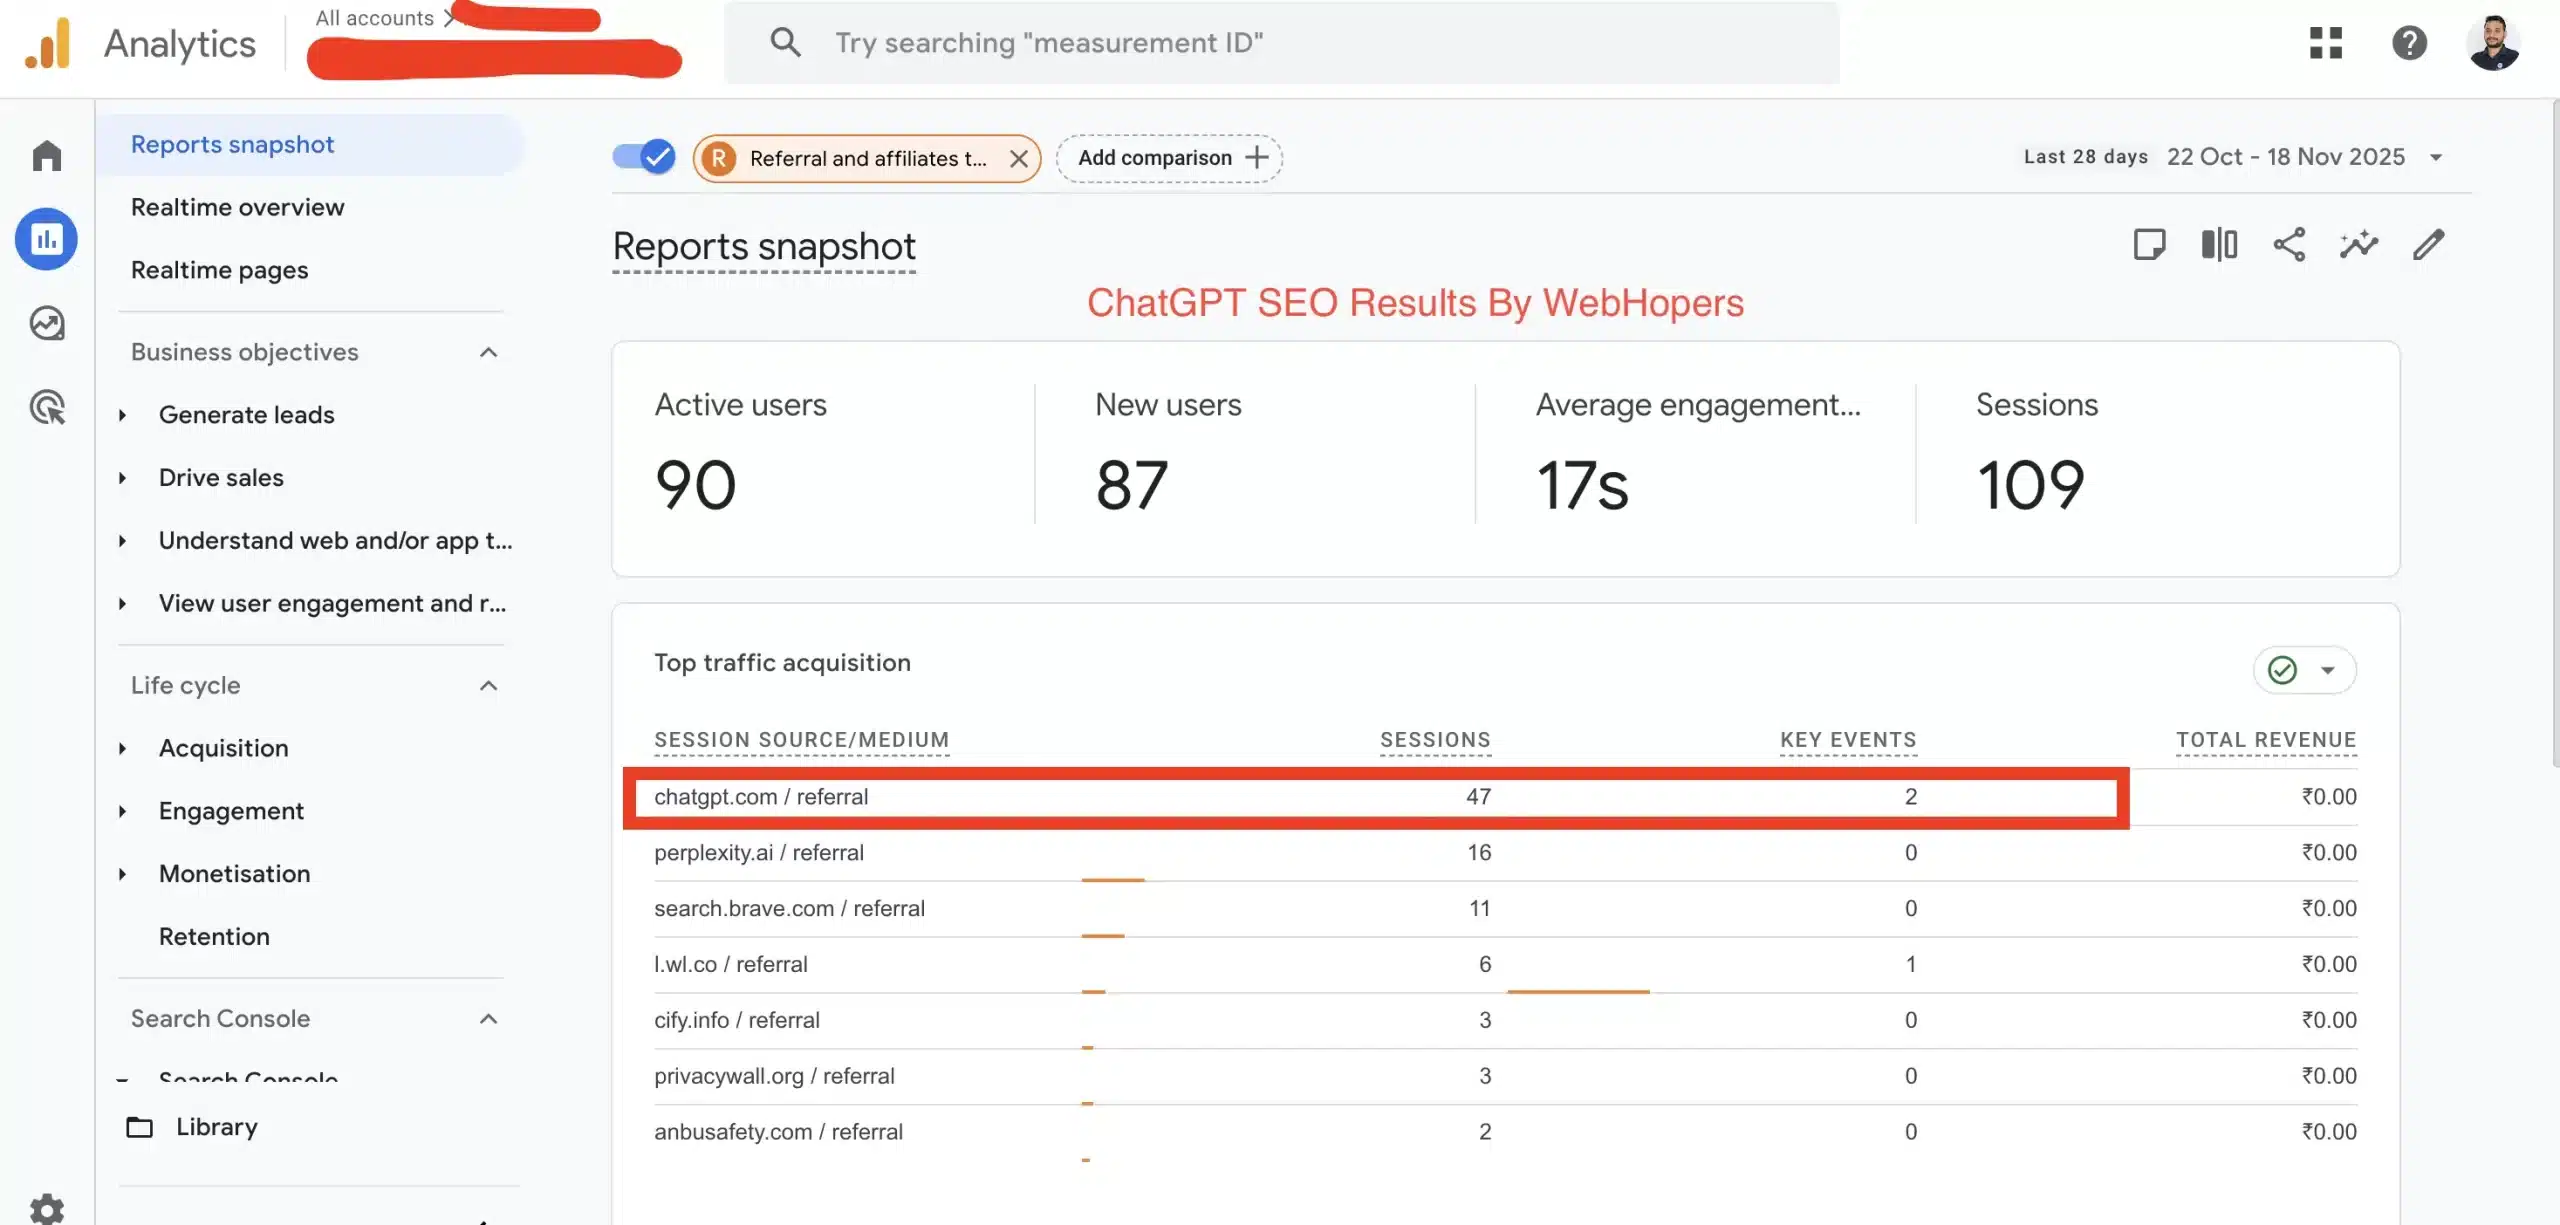
Task: Disable the comparison toggle switch
Action: coord(642,157)
